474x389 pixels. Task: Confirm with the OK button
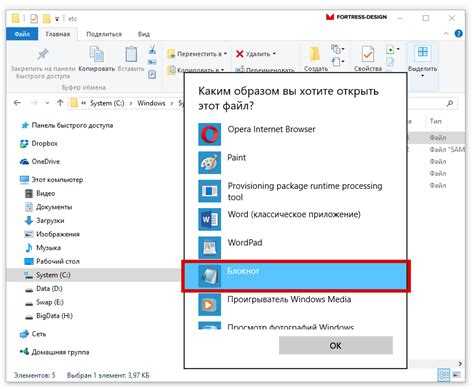(336, 346)
